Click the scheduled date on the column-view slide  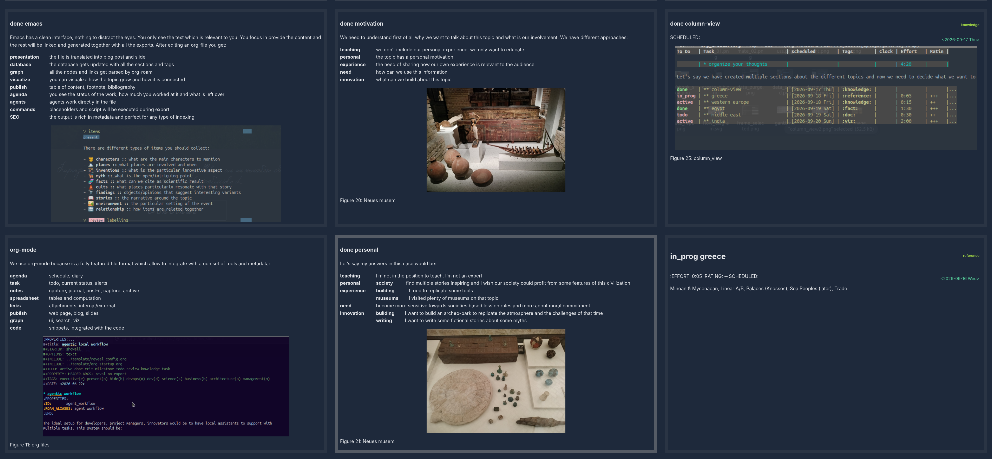click(x=960, y=39)
